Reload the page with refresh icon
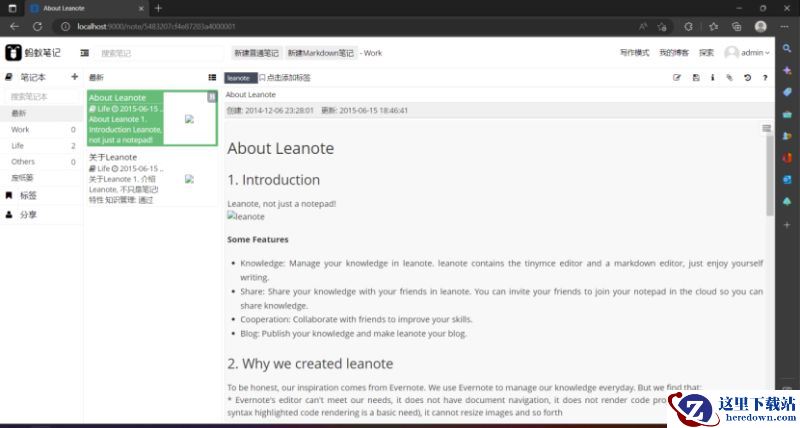The width and height of the screenshot is (800, 428). pyautogui.click(x=37, y=27)
